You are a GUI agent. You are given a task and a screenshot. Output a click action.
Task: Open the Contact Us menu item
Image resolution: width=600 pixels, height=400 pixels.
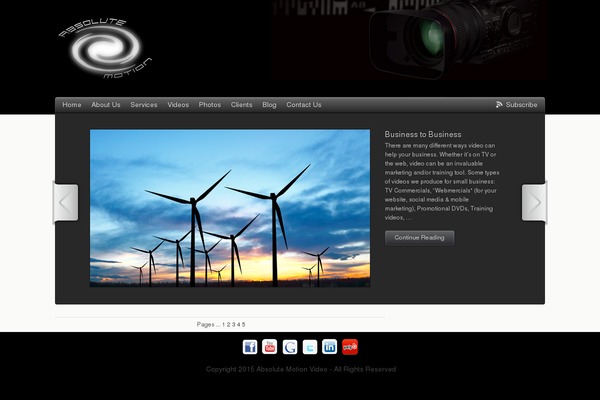pos(304,104)
